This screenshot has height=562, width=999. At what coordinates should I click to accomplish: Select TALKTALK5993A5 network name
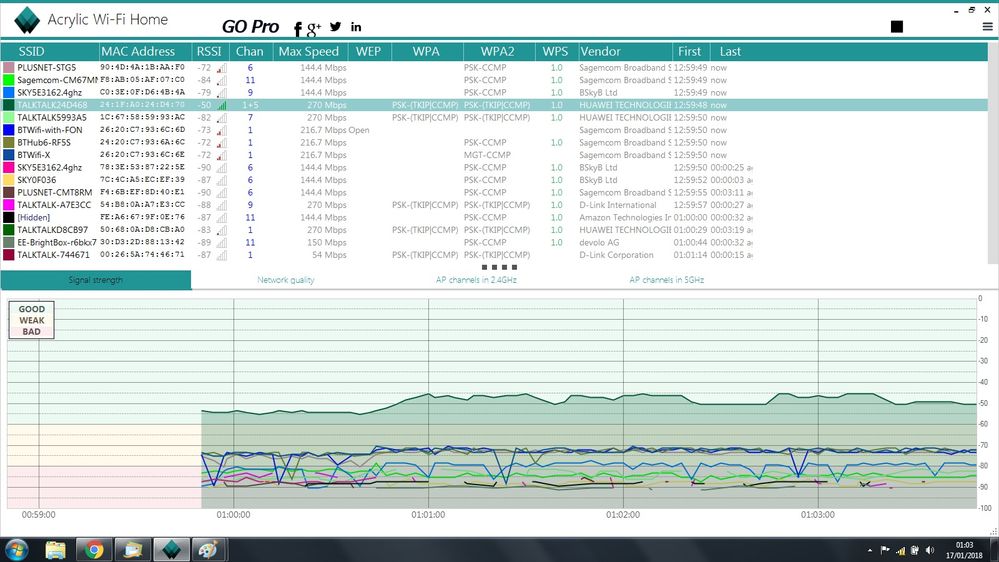[x=52, y=117]
